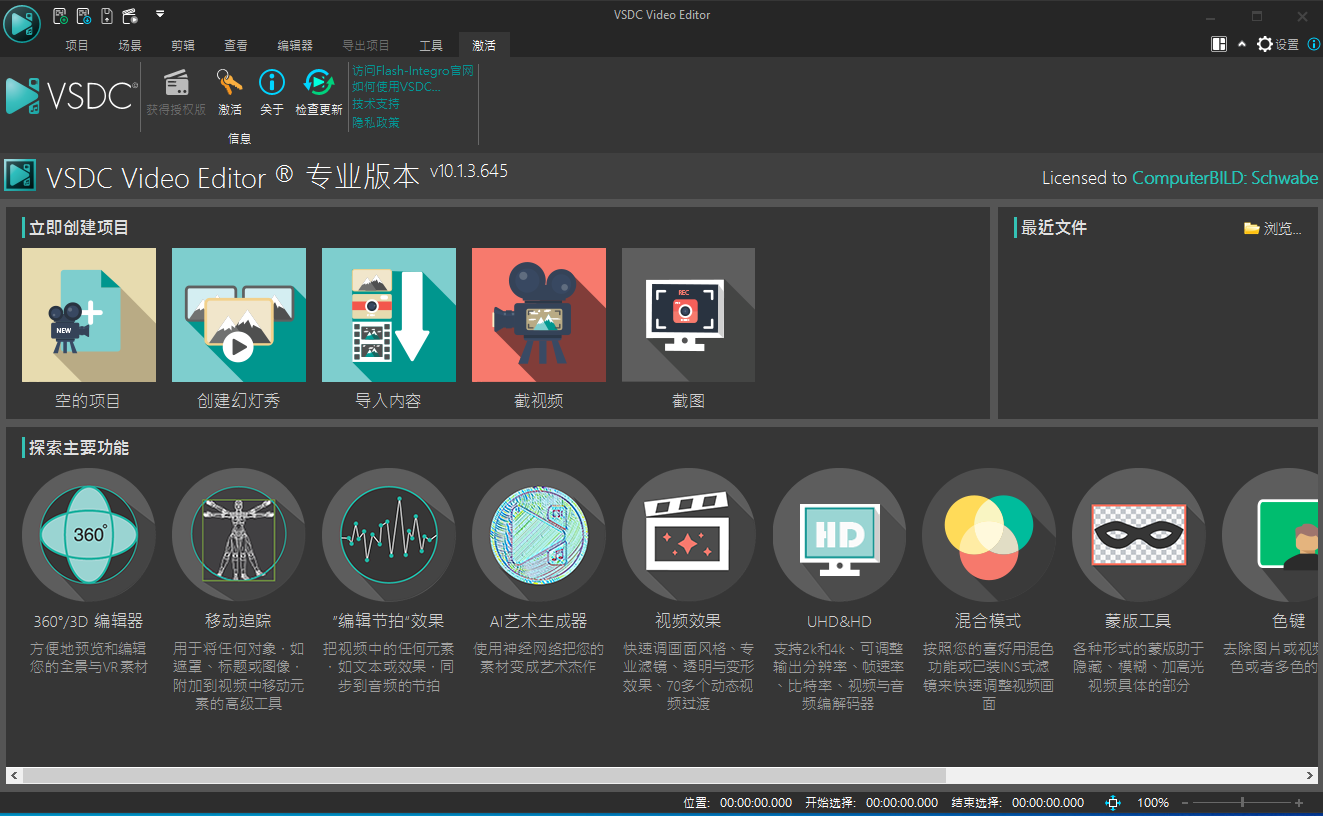Click the zoom in plus button
This screenshot has height=816, width=1323.
coord(1299,802)
